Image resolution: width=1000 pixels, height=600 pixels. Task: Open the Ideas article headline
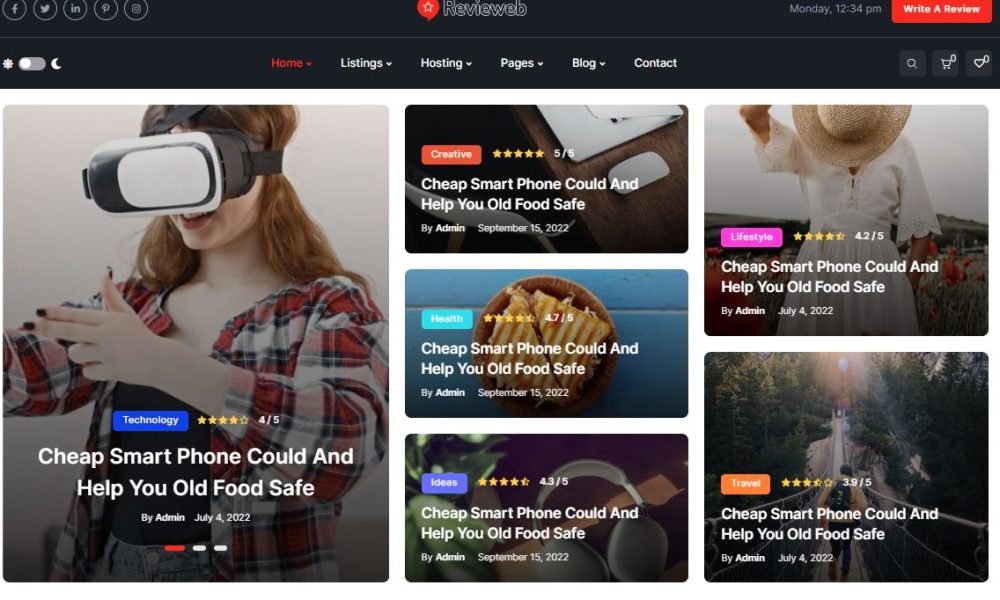pos(529,523)
